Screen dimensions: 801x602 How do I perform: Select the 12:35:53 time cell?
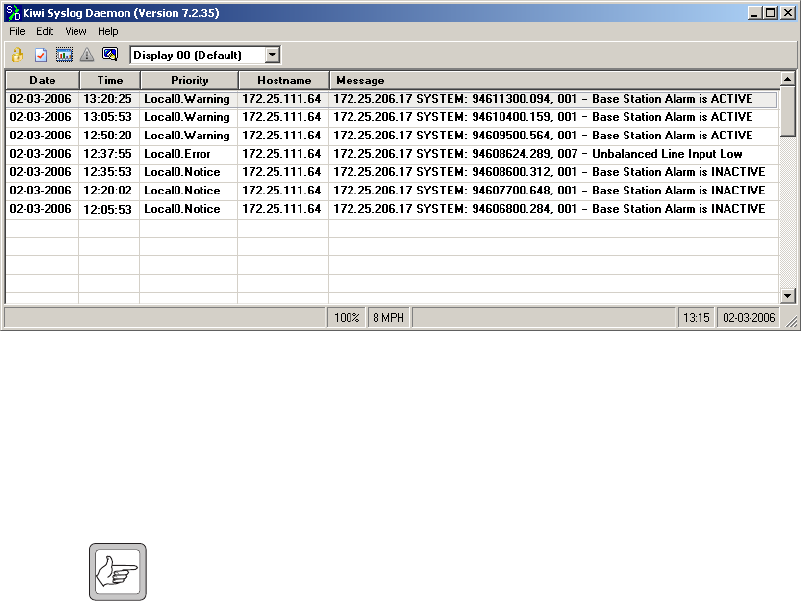point(109,172)
